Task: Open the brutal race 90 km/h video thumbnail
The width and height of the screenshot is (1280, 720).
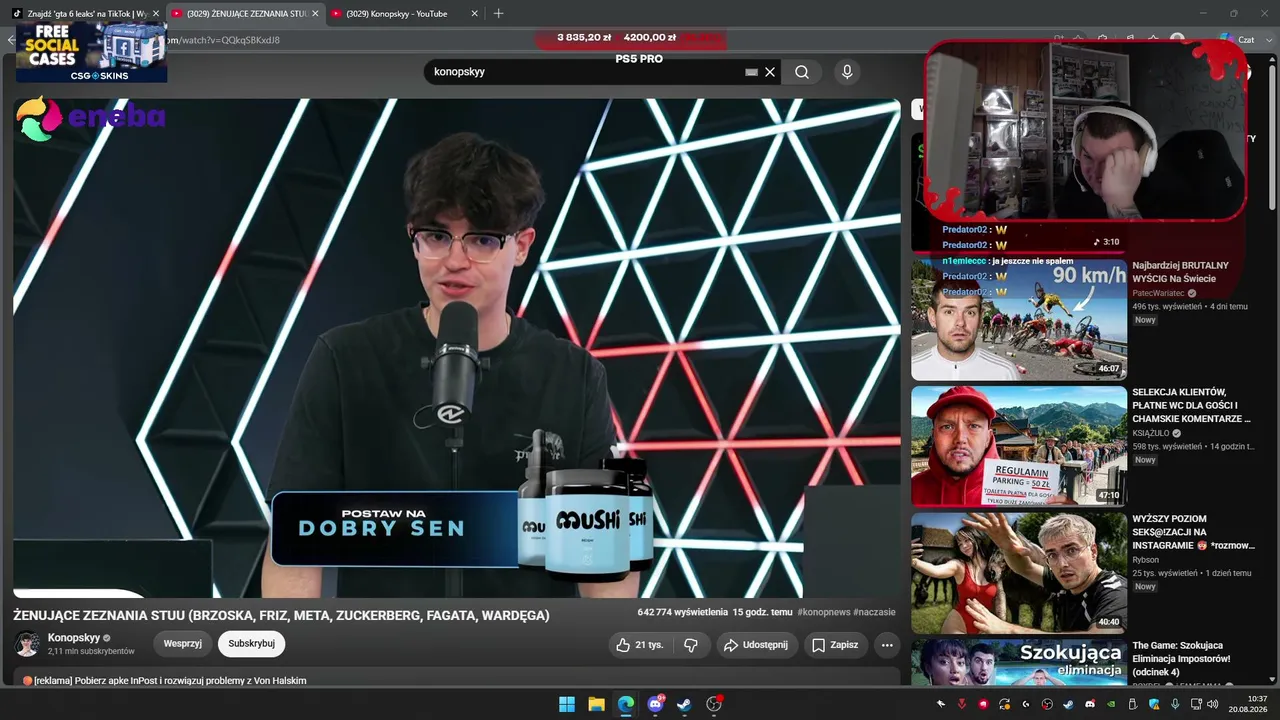Action: (x=1019, y=319)
